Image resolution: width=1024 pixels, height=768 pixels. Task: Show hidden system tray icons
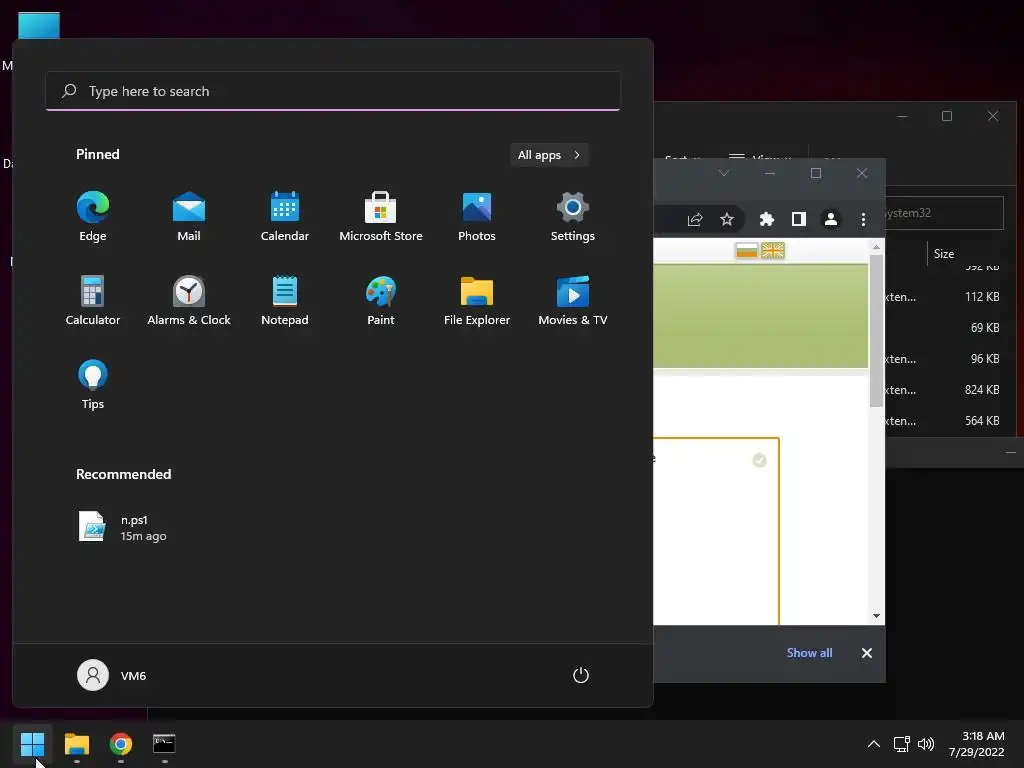coord(874,744)
